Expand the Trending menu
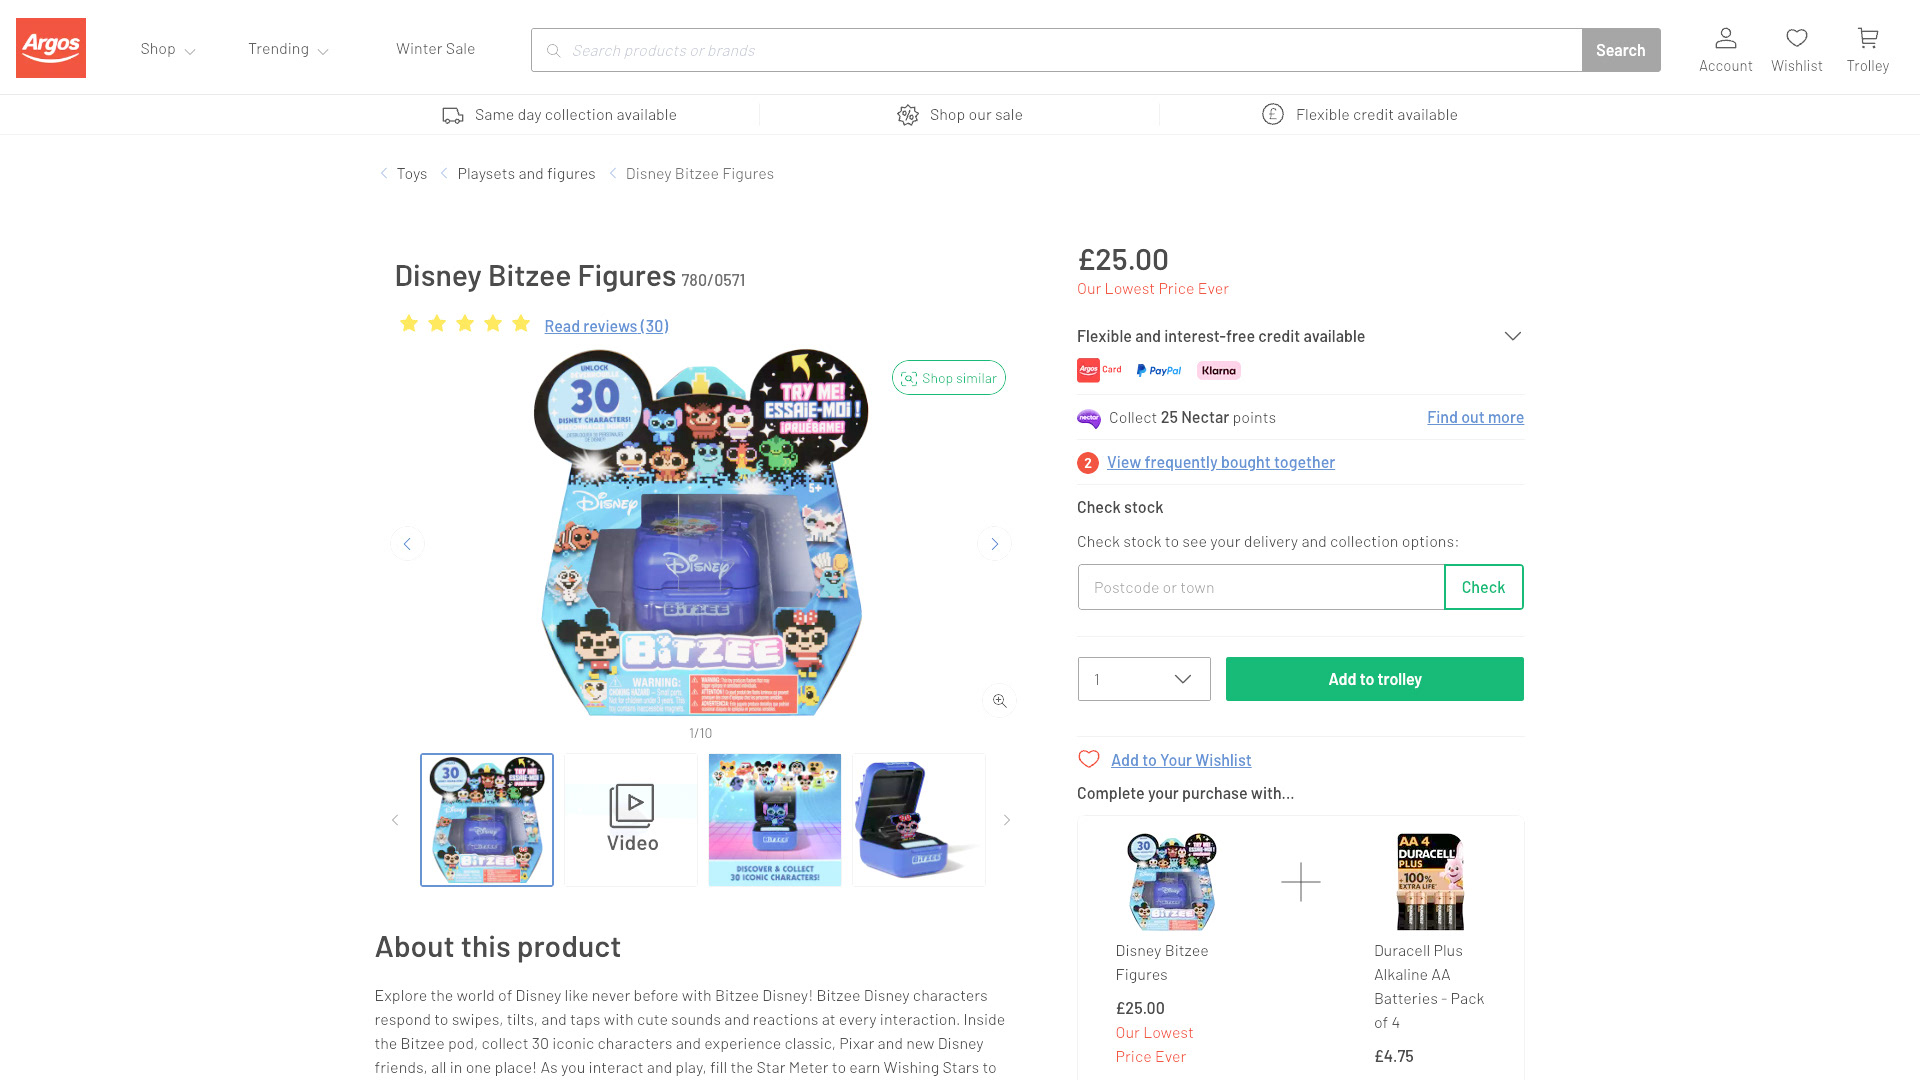Screen dimensions: 1920x1080 pyautogui.click(x=288, y=49)
